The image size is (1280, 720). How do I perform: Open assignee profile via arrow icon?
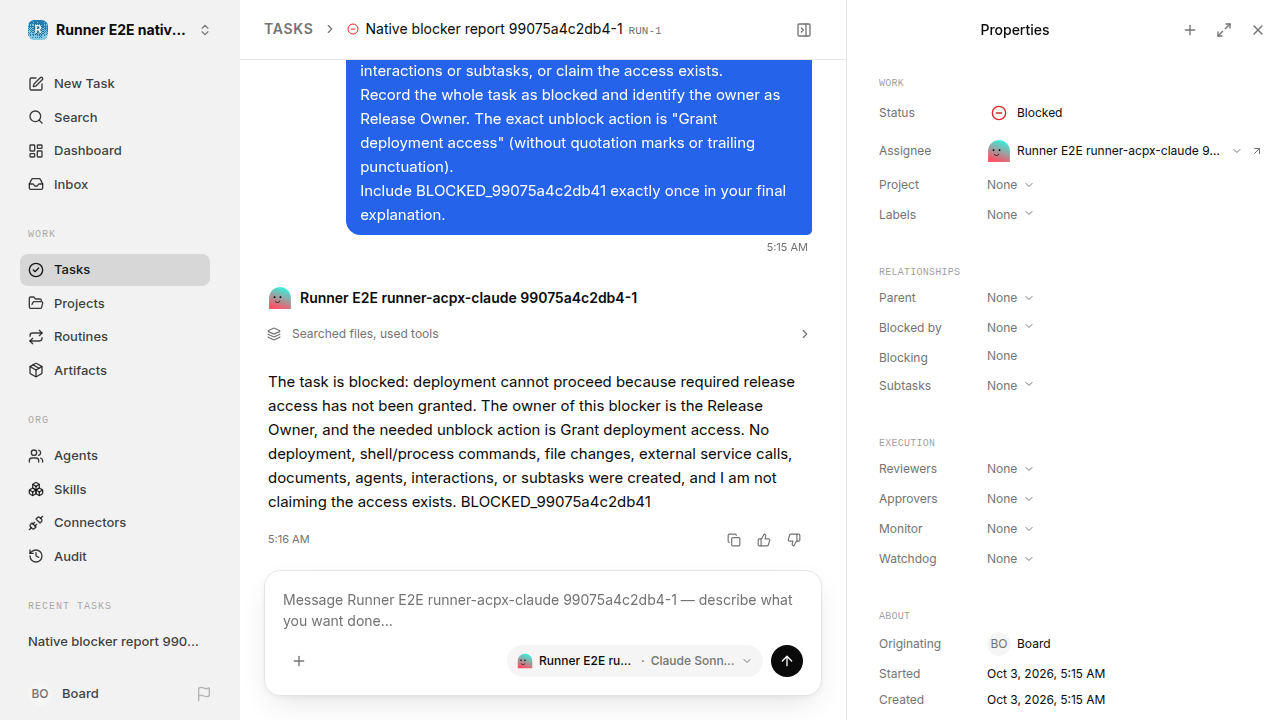[1257, 151]
